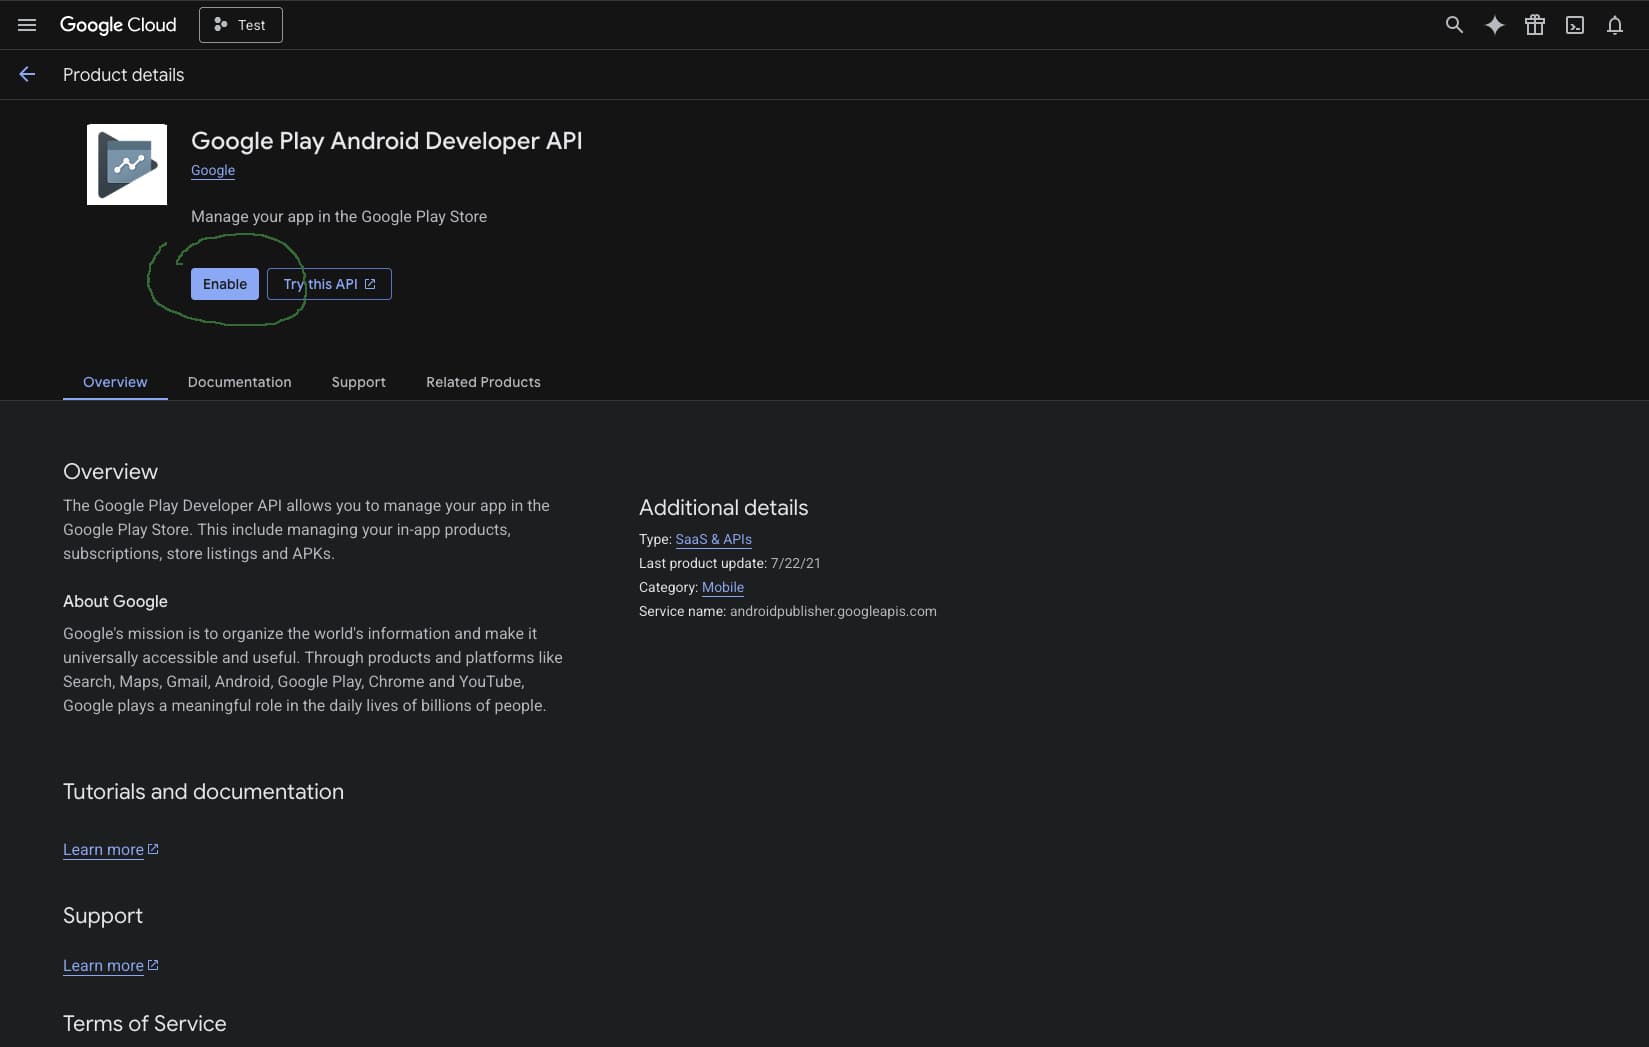
Task: Click the androidpublisher.googleapis.com service name
Action: click(x=833, y=611)
